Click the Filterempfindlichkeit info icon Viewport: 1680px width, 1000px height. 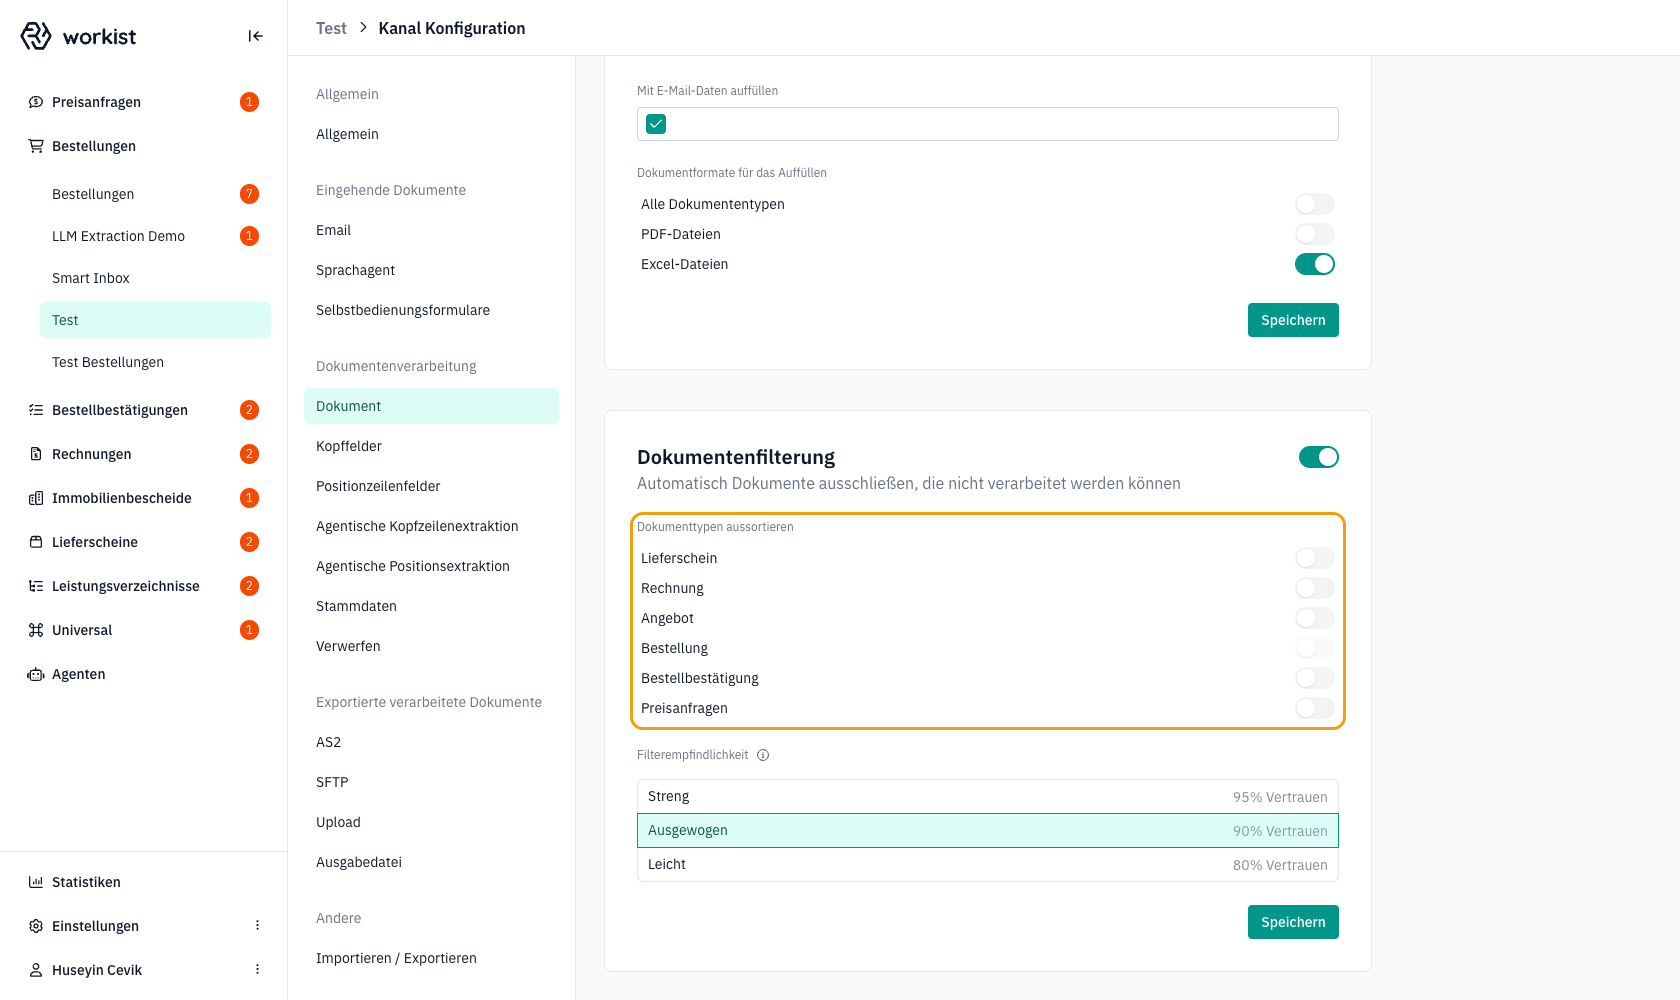[x=763, y=755]
